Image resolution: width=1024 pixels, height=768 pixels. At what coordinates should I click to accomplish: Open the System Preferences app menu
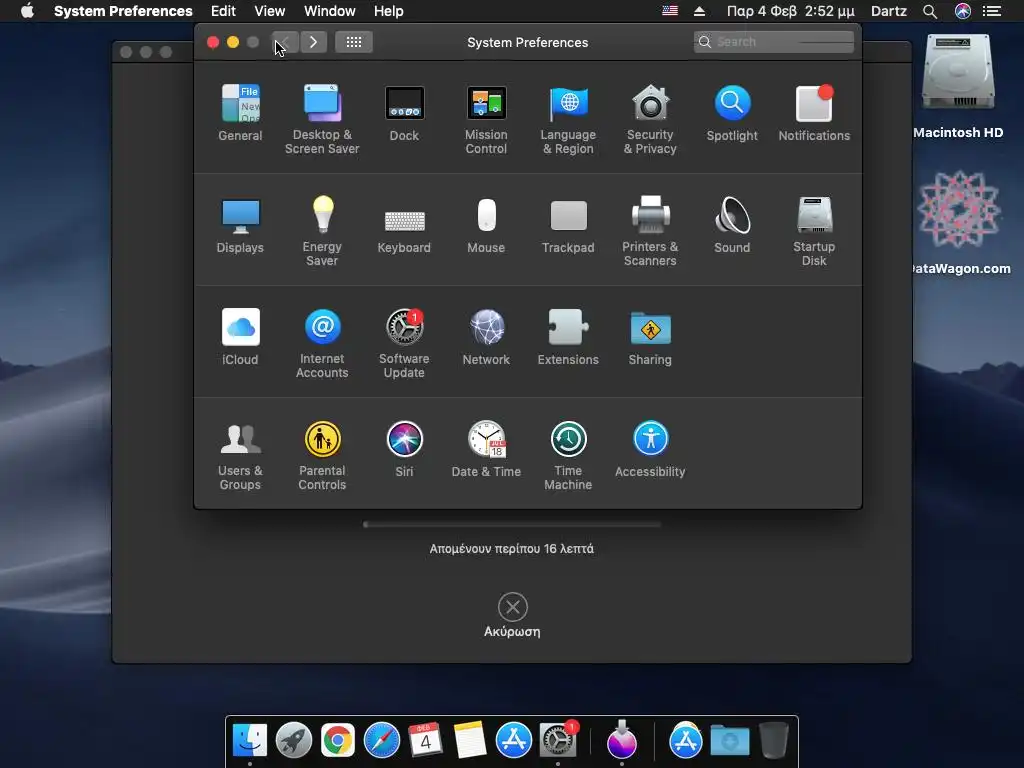pos(123,11)
